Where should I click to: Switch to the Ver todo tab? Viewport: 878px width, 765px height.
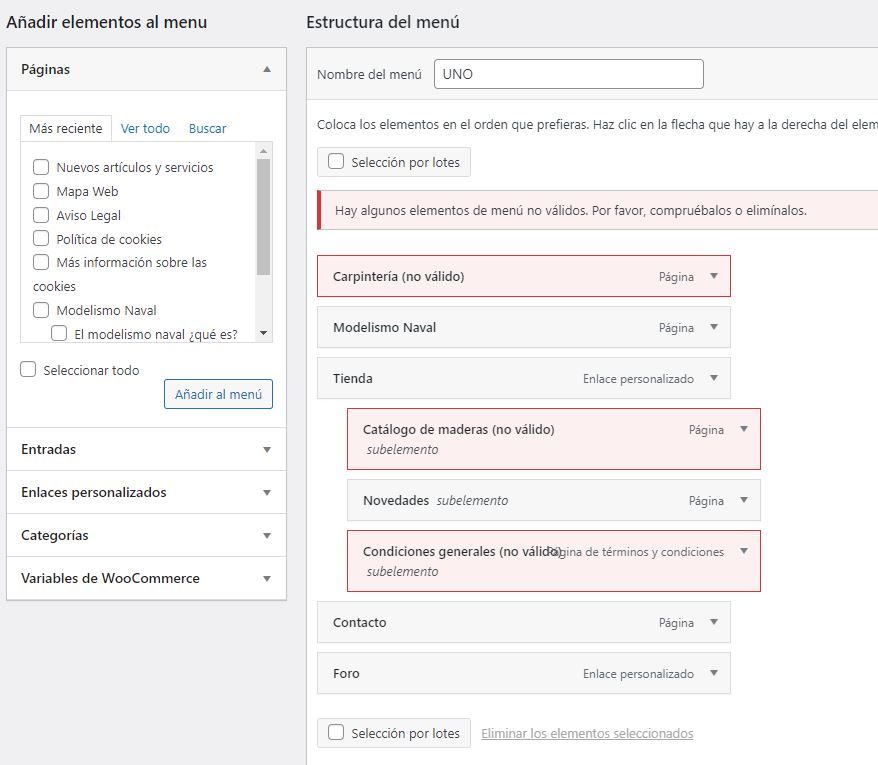click(x=145, y=128)
